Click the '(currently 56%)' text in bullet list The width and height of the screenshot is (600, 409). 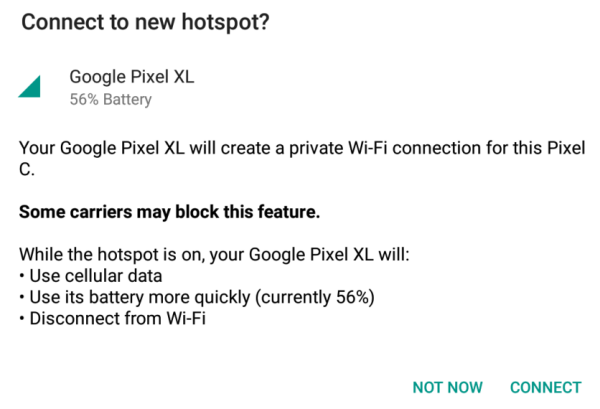tap(315, 297)
